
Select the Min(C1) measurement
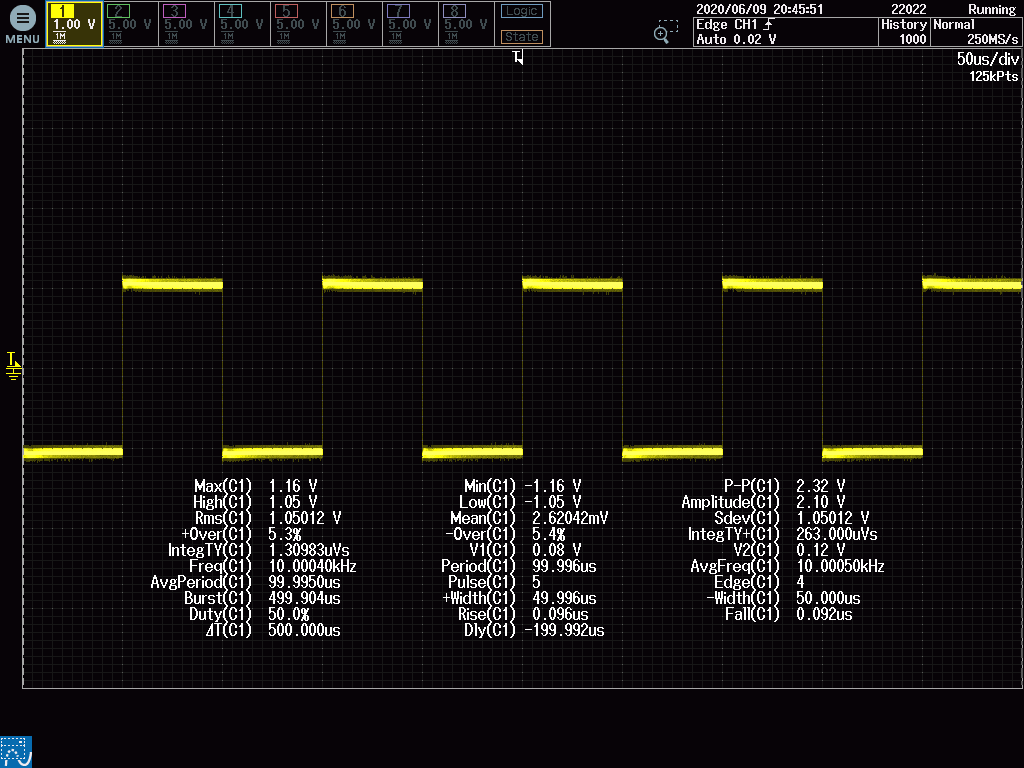(x=522, y=486)
